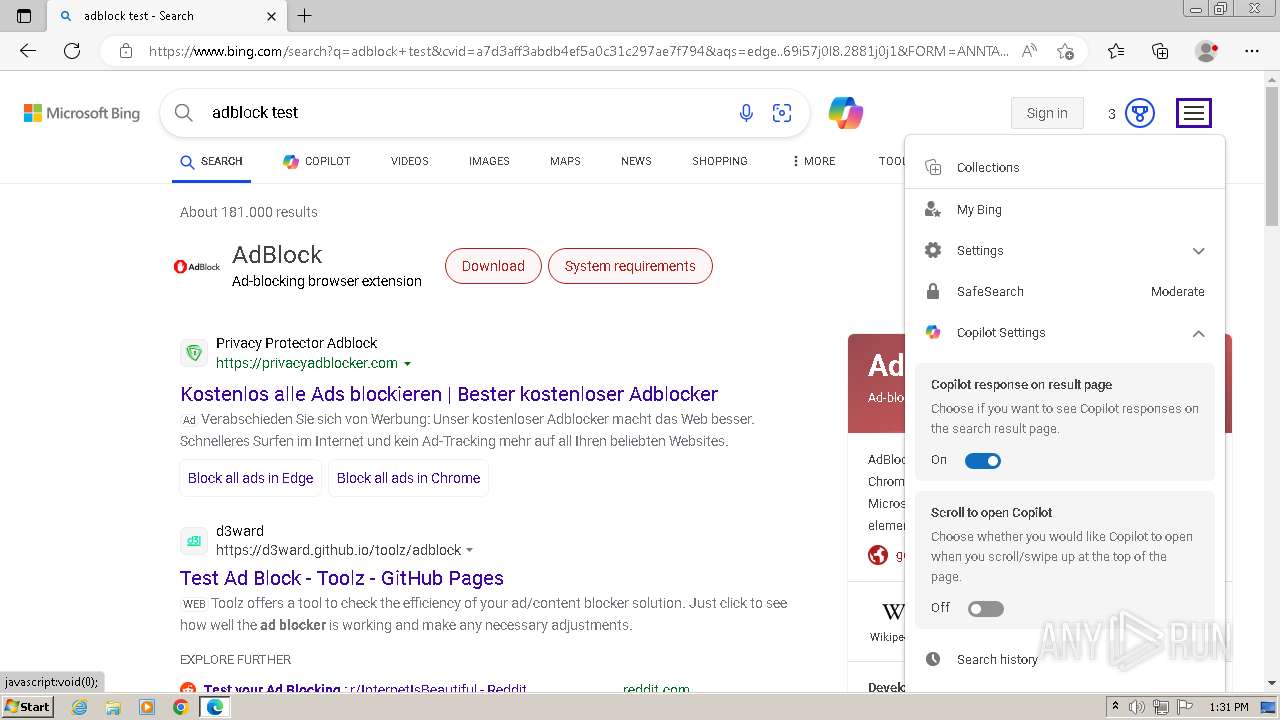The width and height of the screenshot is (1280, 720).
Task: Switch to the SHOPPING tab
Action: 720,161
